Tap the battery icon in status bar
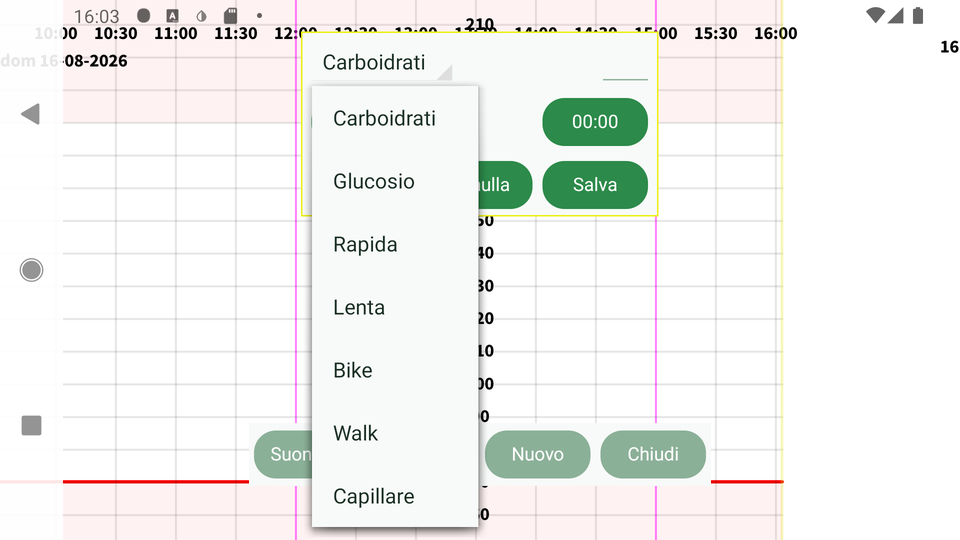 917,15
